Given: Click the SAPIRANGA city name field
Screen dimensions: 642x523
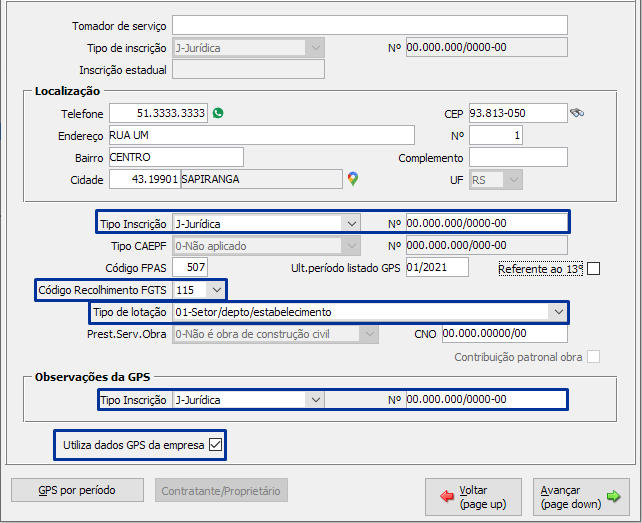Looking at the screenshot, I should click(x=262, y=179).
